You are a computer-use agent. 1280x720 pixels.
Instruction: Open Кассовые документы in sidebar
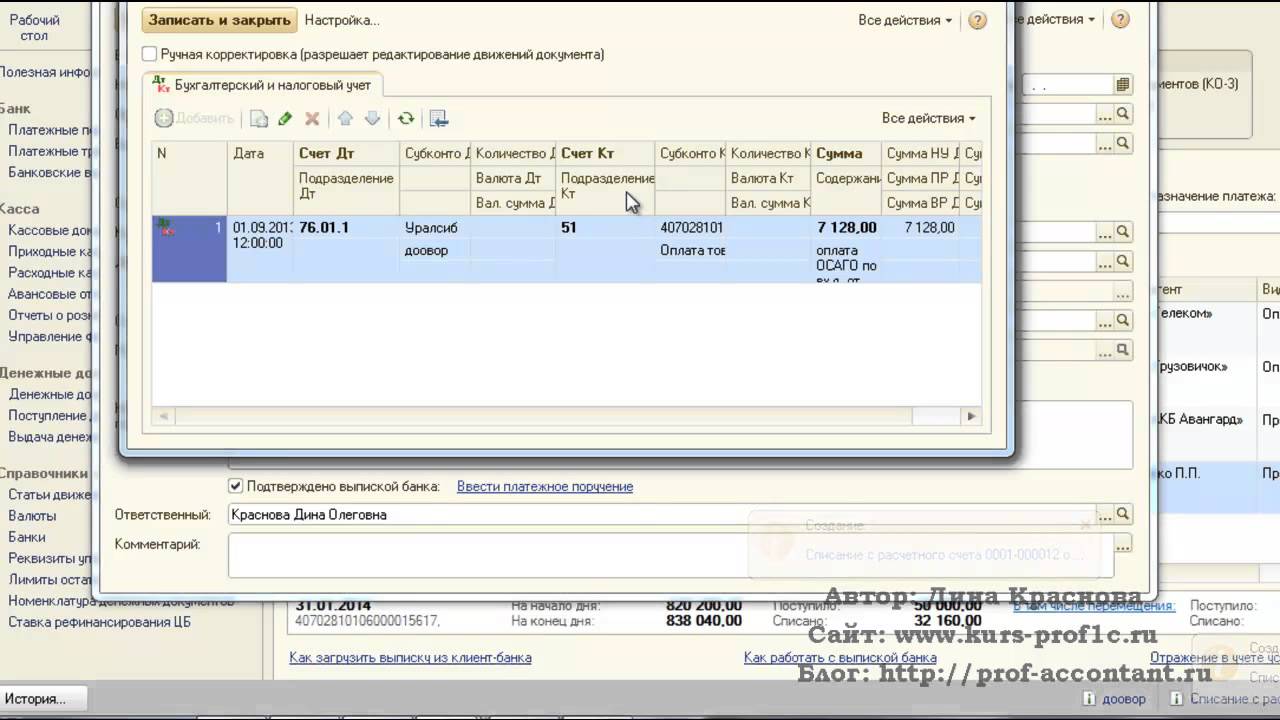51,230
